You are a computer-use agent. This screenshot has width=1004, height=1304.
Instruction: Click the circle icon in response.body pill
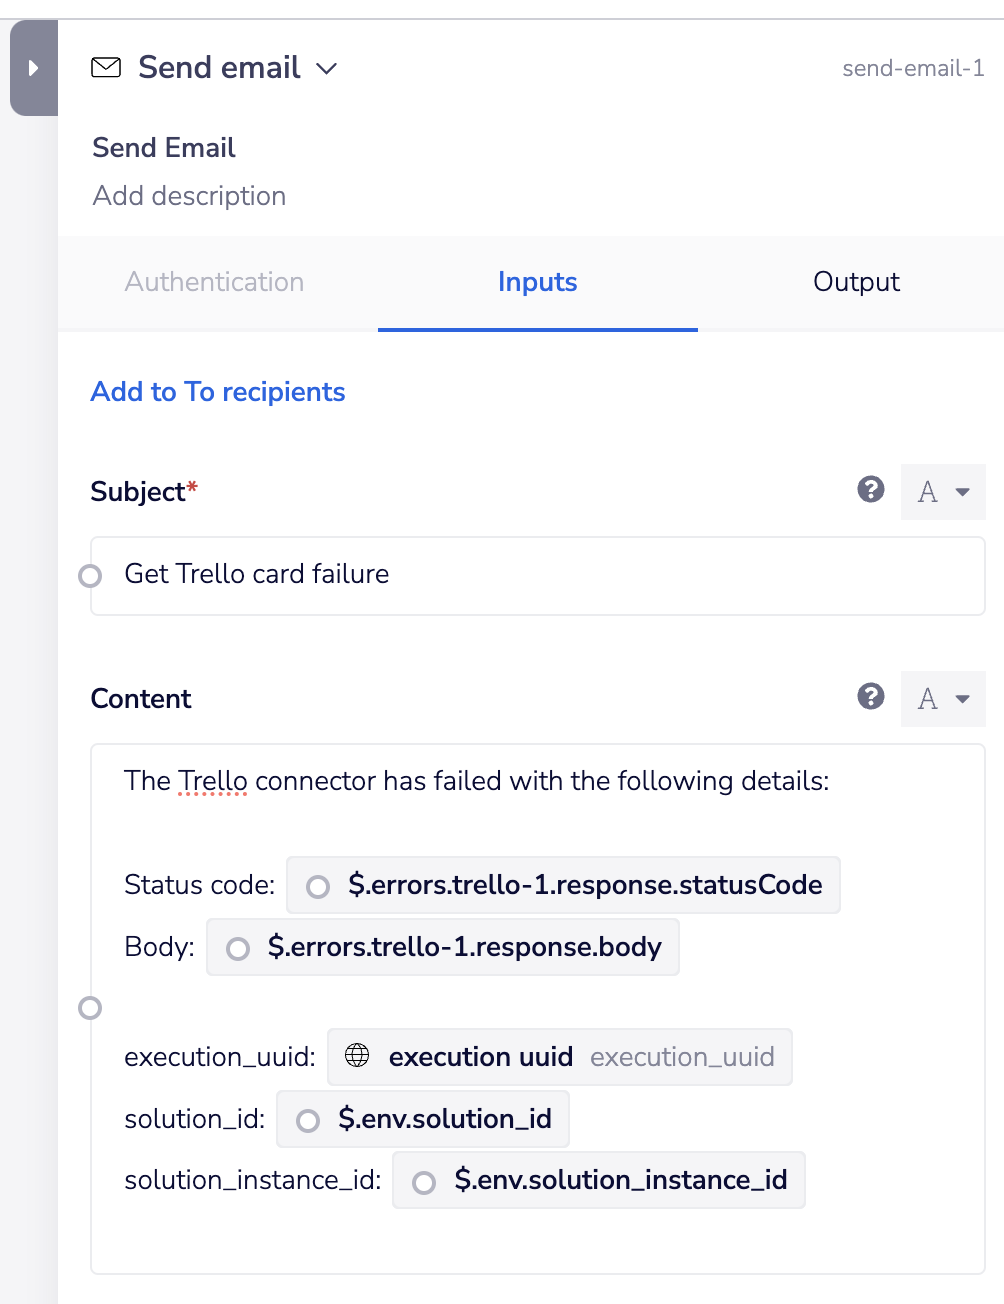(238, 948)
